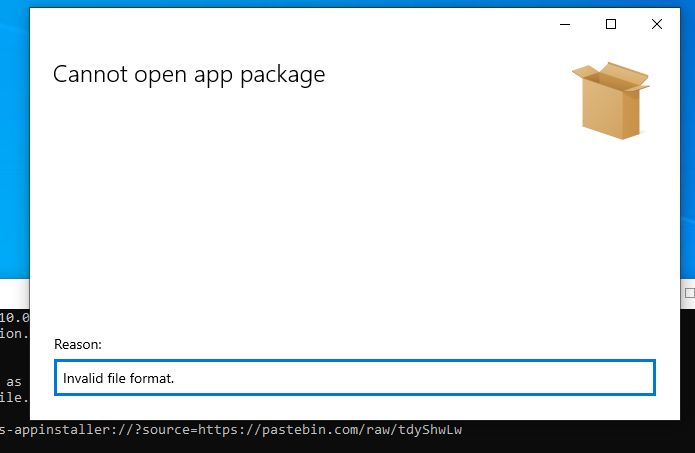The image size is (695, 453).
Task: Click the pastebin.com URL in the terminal
Action: click(330, 430)
